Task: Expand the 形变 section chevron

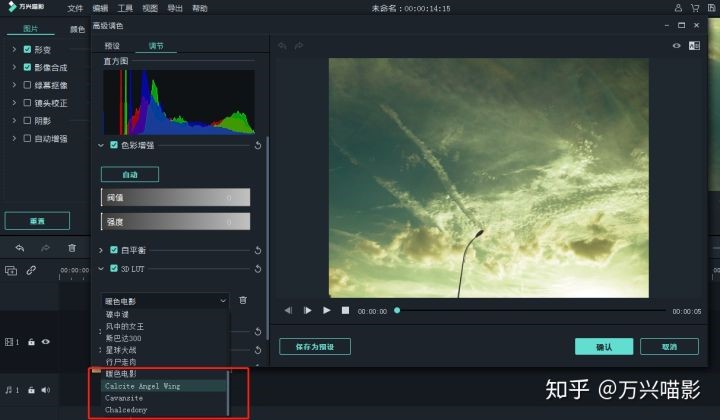Action: pyautogui.click(x=14, y=49)
